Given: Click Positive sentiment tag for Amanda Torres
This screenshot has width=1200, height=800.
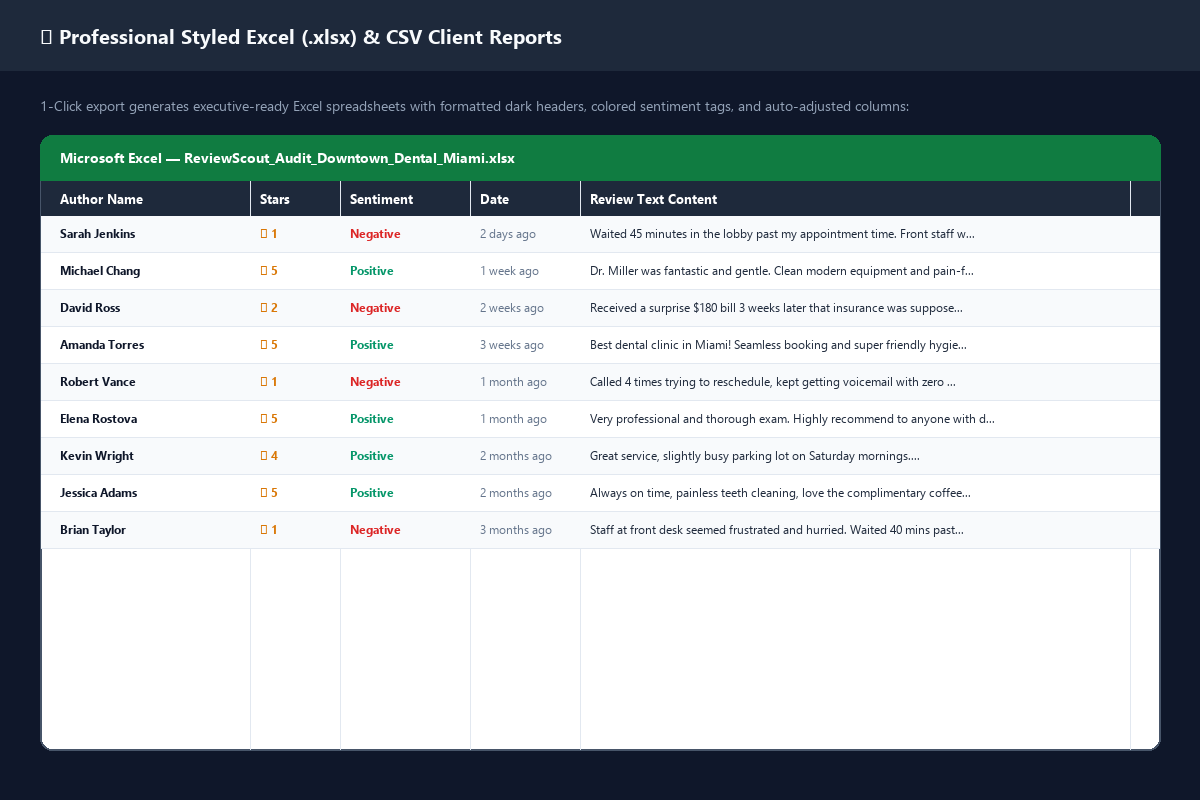Looking at the screenshot, I should coord(372,345).
